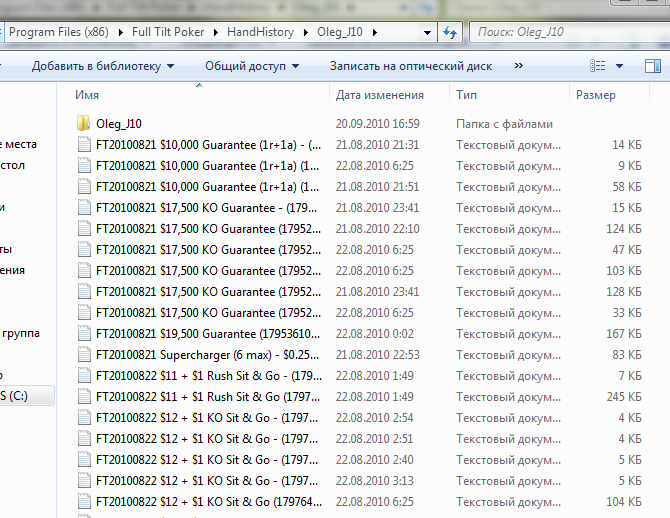
Task: Go to Program Files (x86) breadcrumb
Action: pos(59,32)
